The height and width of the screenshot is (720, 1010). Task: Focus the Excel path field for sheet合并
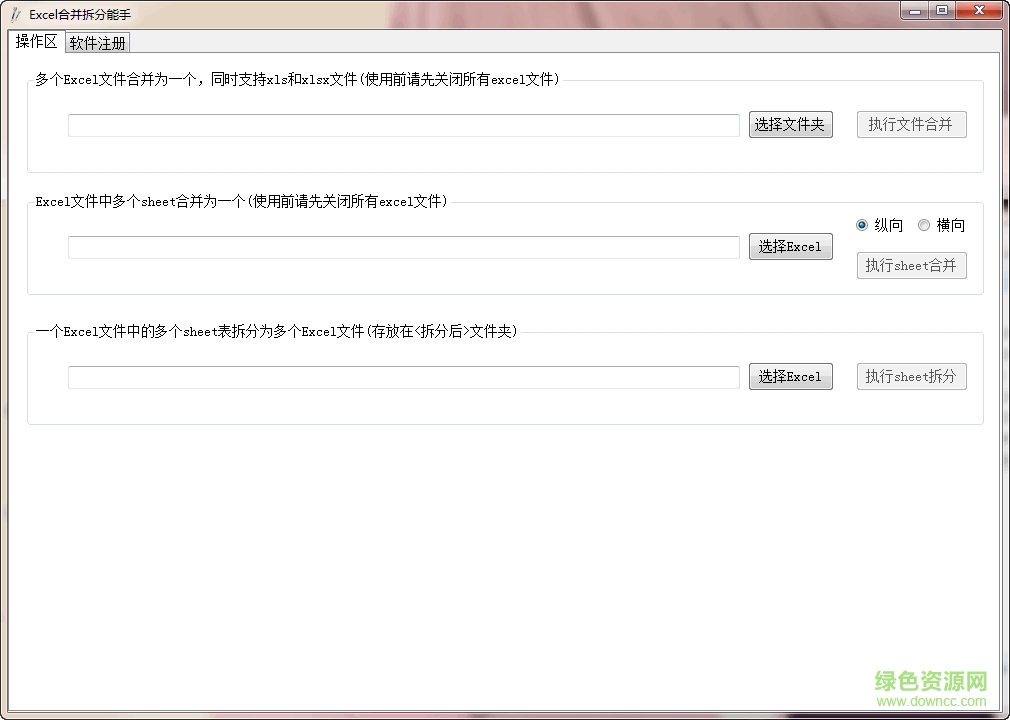(403, 247)
